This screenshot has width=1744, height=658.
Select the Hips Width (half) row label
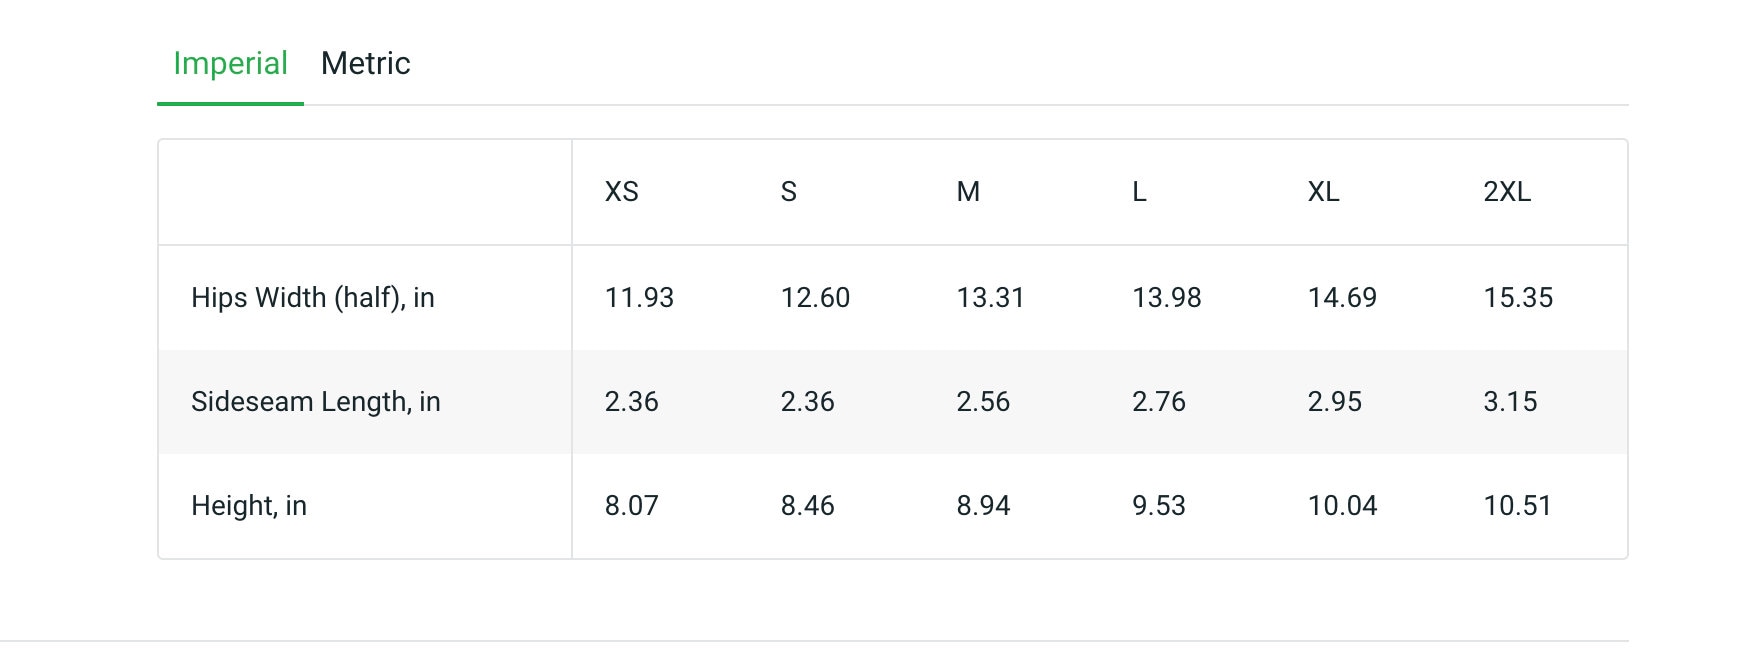[x=313, y=298]
